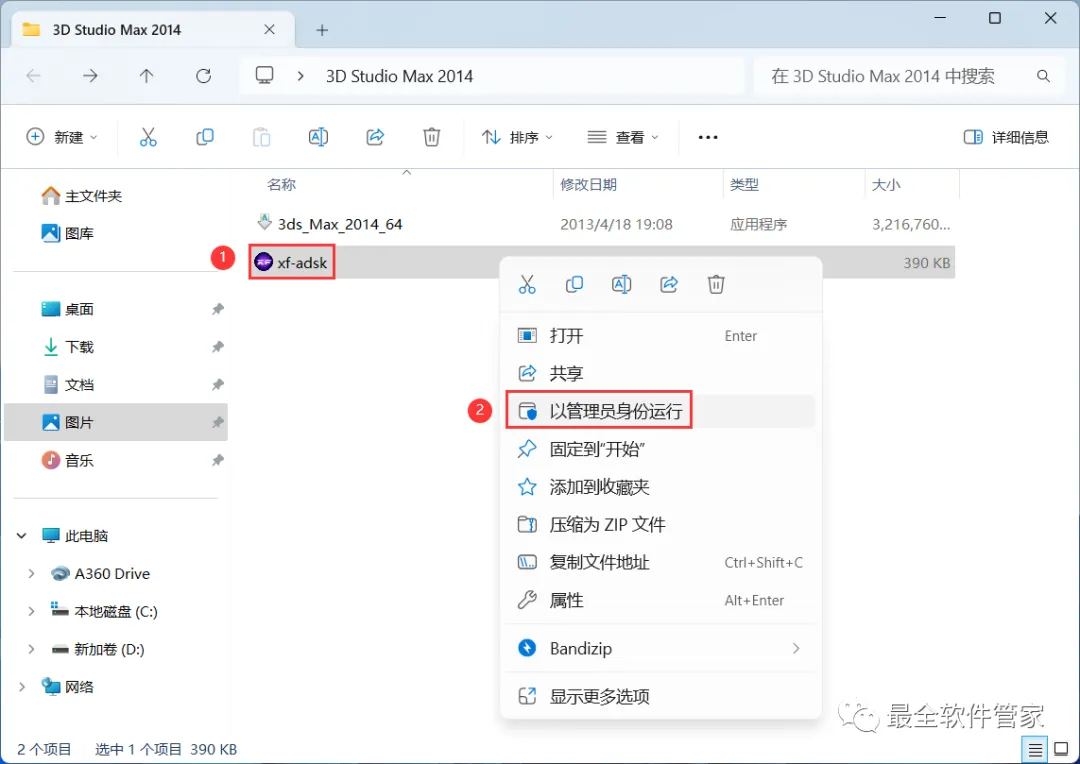Open 主文件夹 in the sidebar
The width and height of the screenshot is (1080, 764).
tap(81, 196)
